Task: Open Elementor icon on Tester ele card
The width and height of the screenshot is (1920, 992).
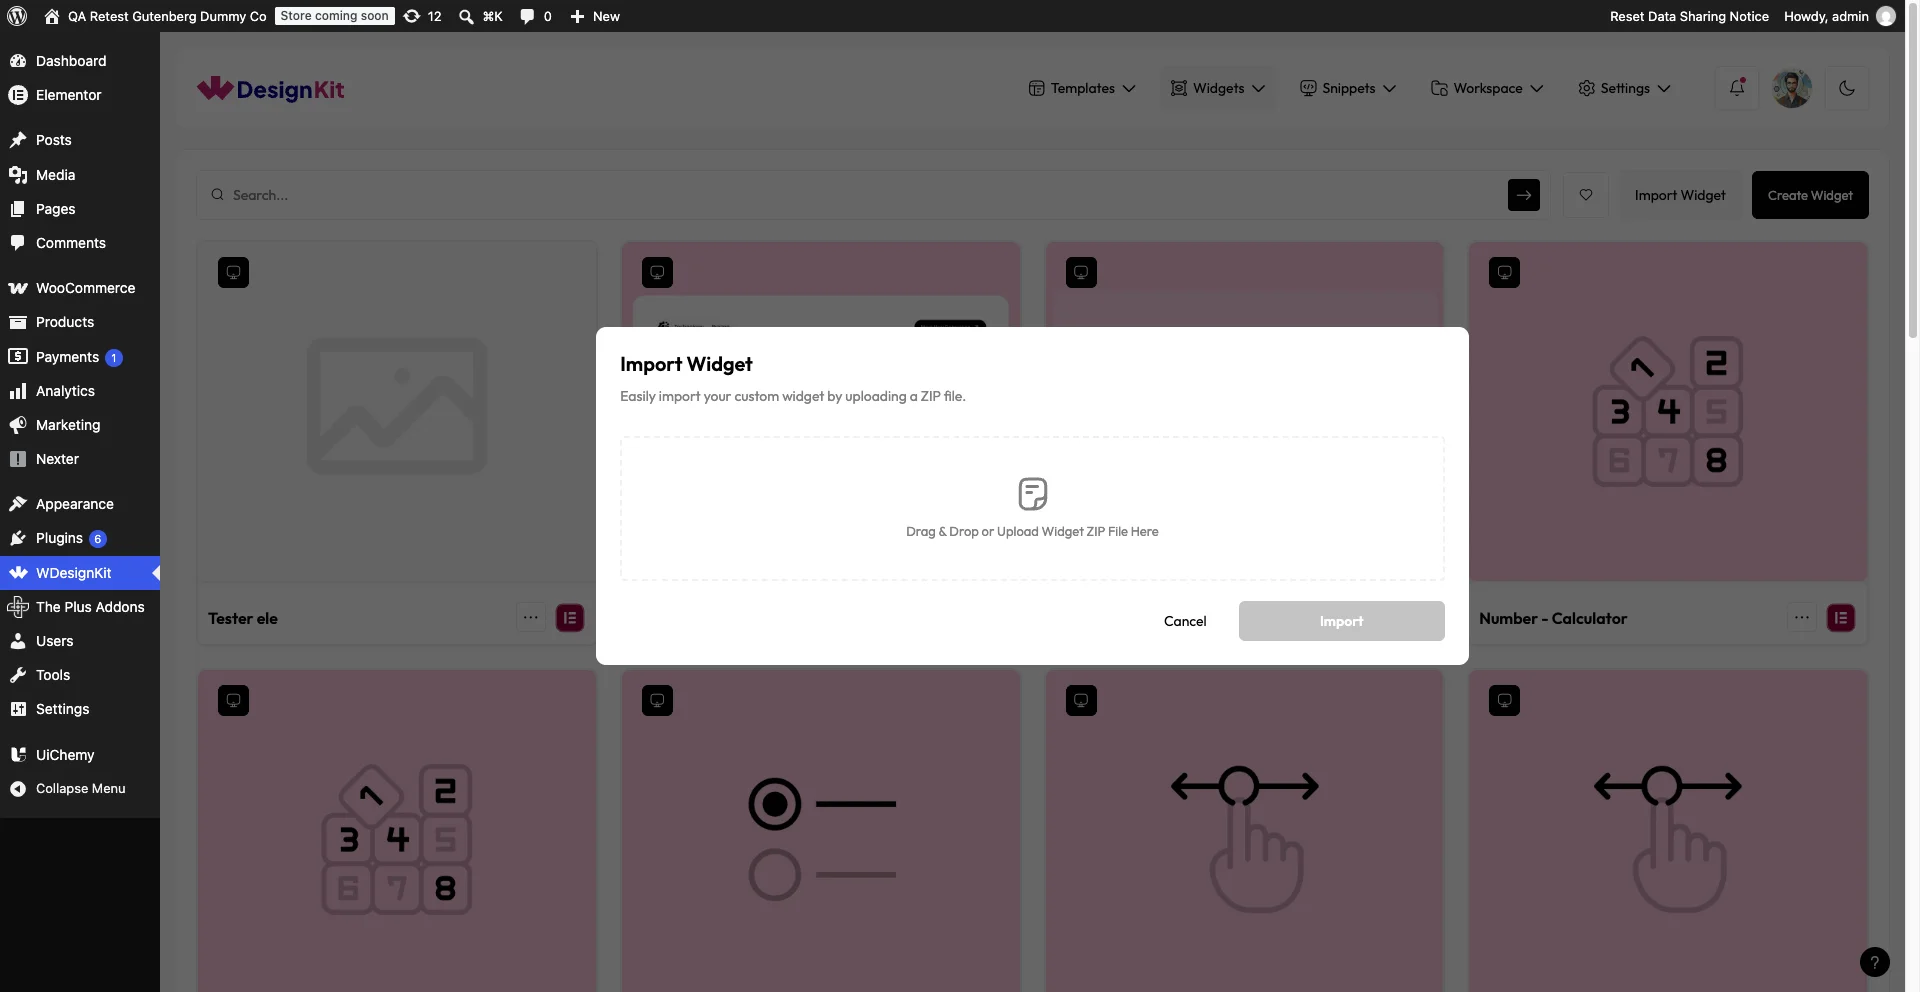Action: coord(570,618)
